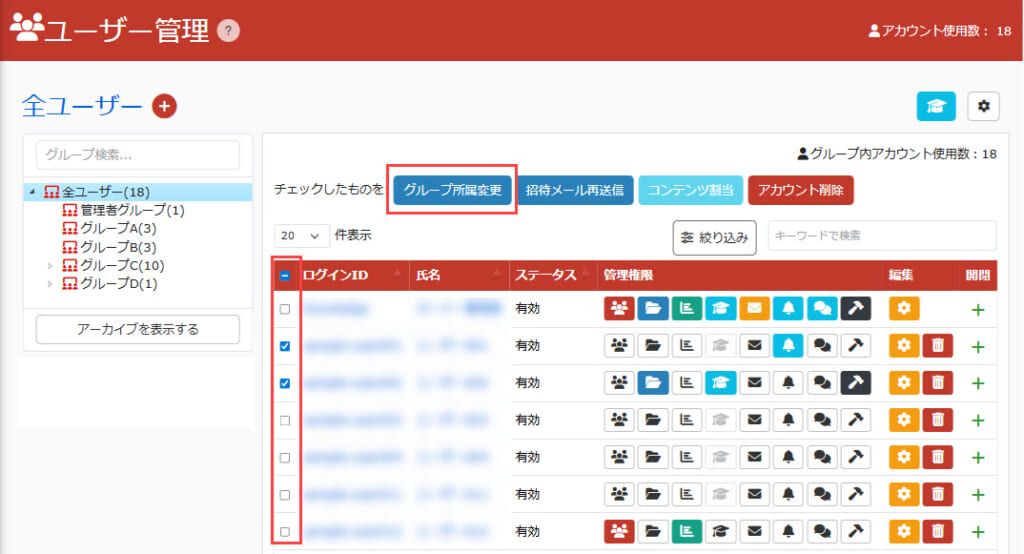Click the cyan graduation cap button top right
1024x554 pixels.
point(936,105)
